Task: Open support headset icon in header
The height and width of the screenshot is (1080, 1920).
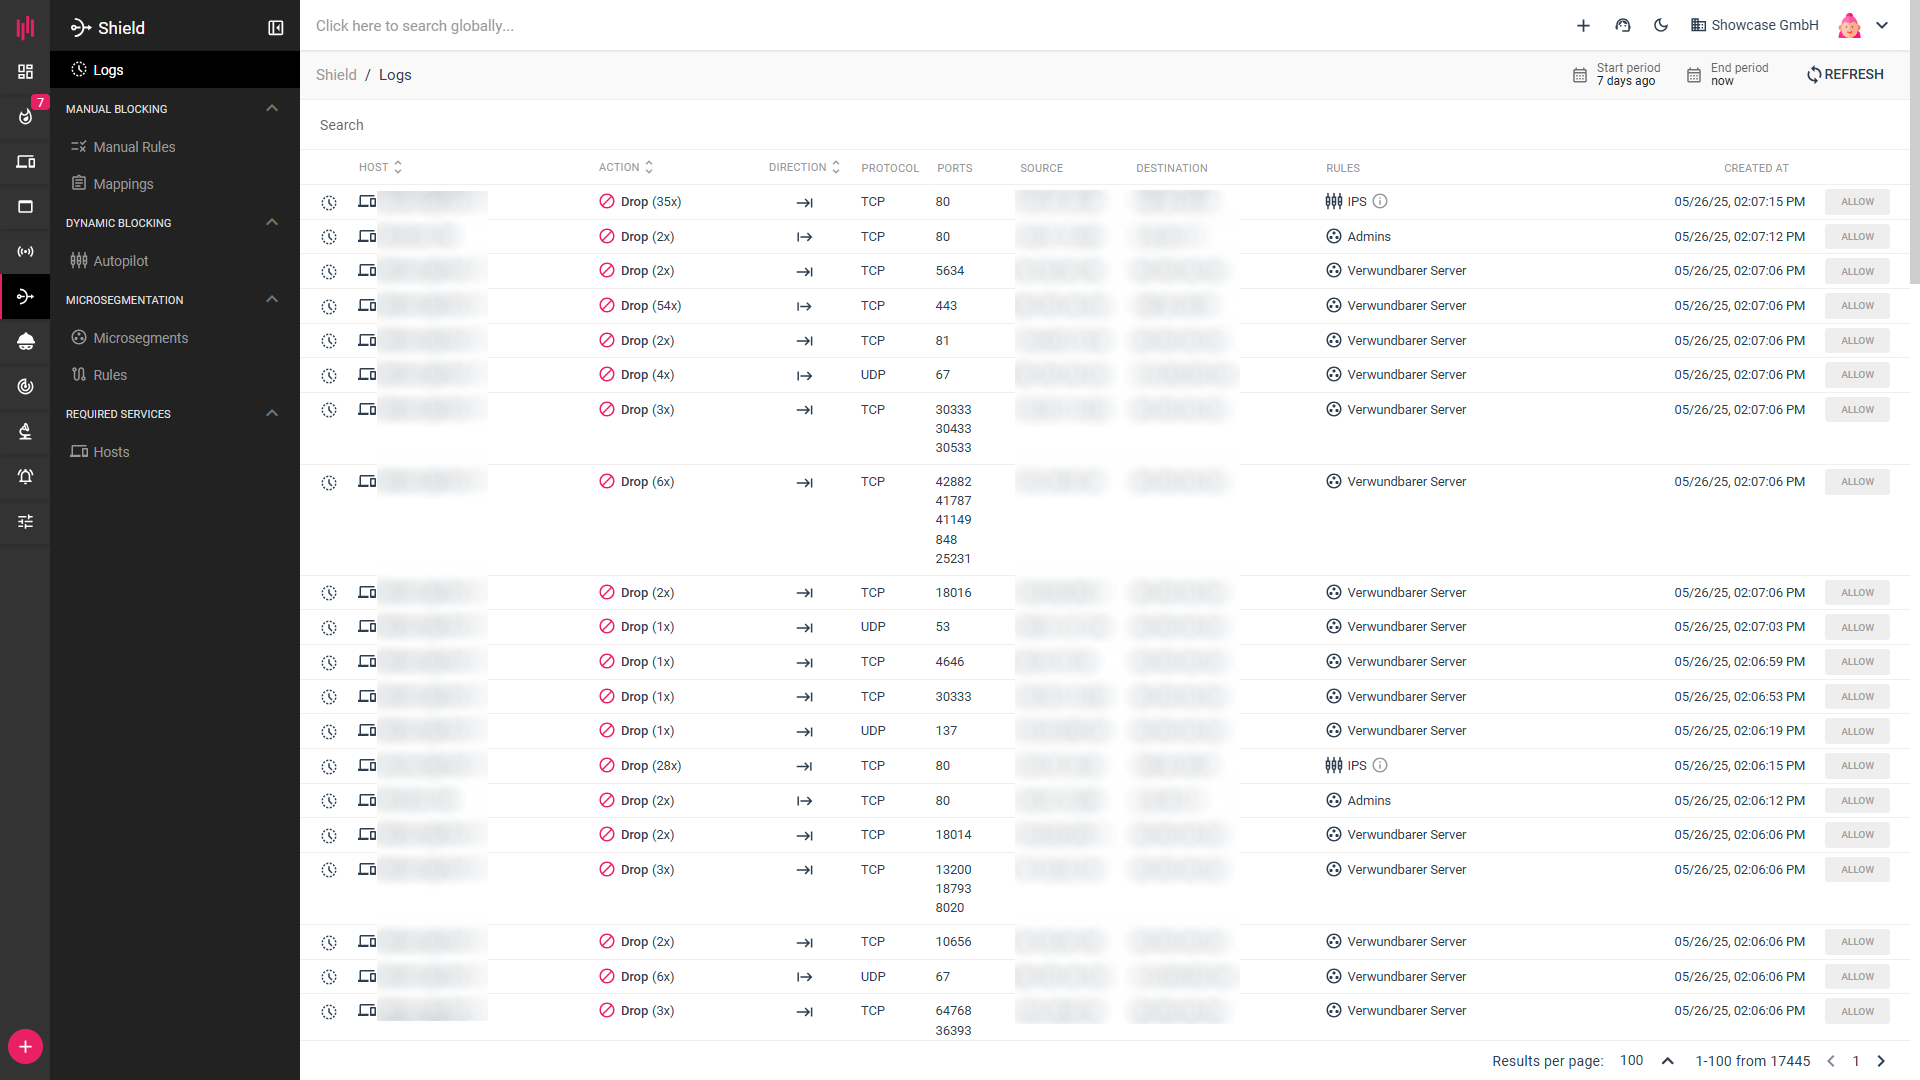Action: pos(1623,25)
